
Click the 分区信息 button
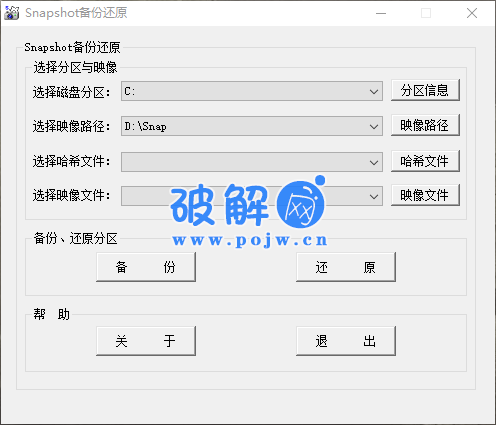point(425,90)
